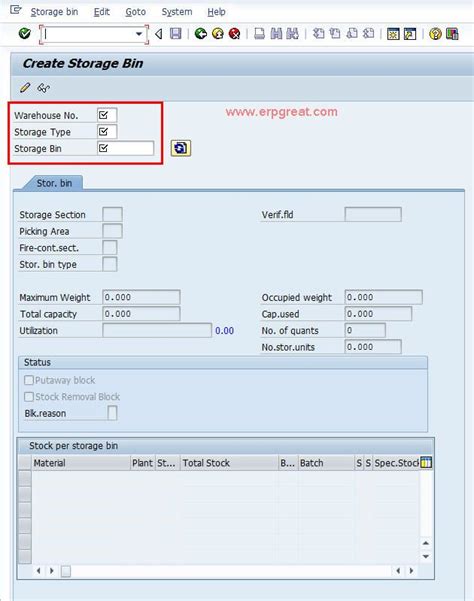Click the Storage Type input field
The width and height of the screenshot is (474, 601).
coord(107,131)
